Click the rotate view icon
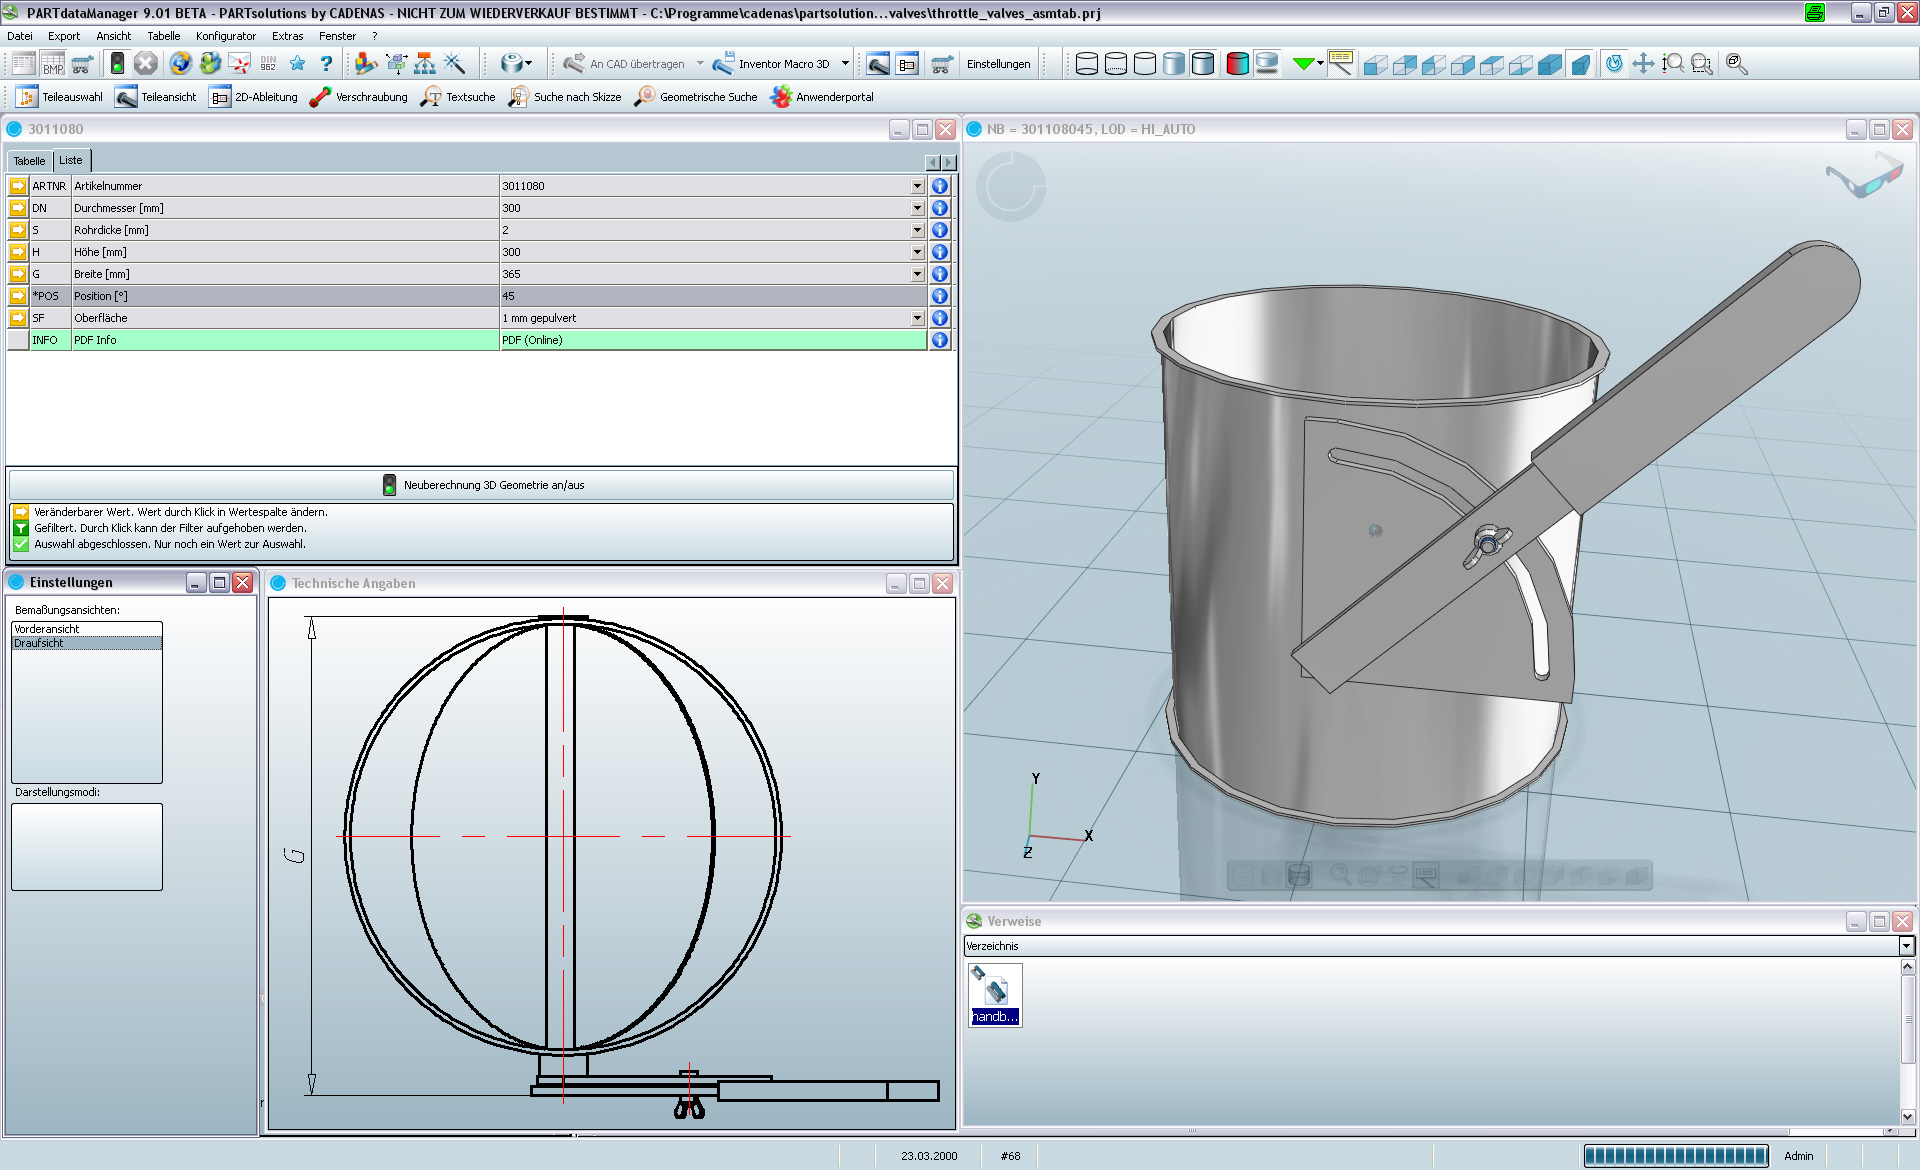 pyautogui.click(x=1614, y=64)
